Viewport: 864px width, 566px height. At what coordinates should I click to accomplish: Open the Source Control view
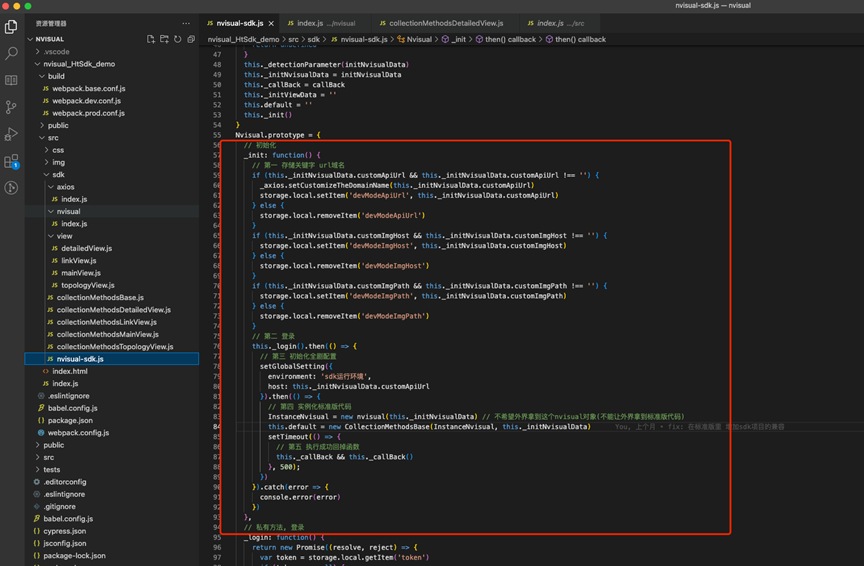(x=11, y=106)
